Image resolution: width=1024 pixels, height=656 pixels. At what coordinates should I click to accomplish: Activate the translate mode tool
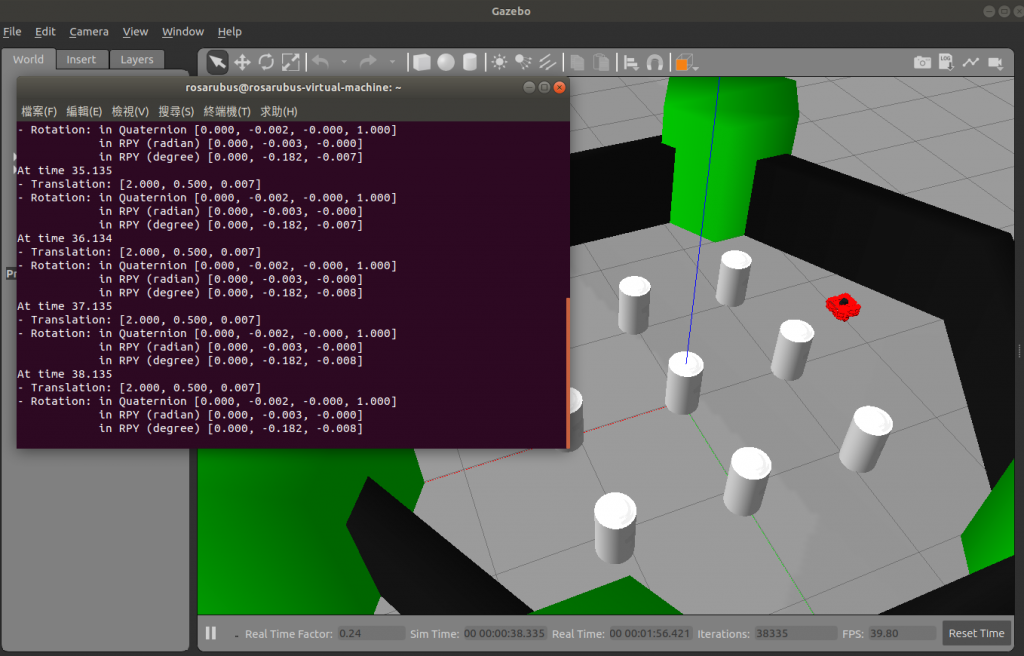[x=242, y=63]
